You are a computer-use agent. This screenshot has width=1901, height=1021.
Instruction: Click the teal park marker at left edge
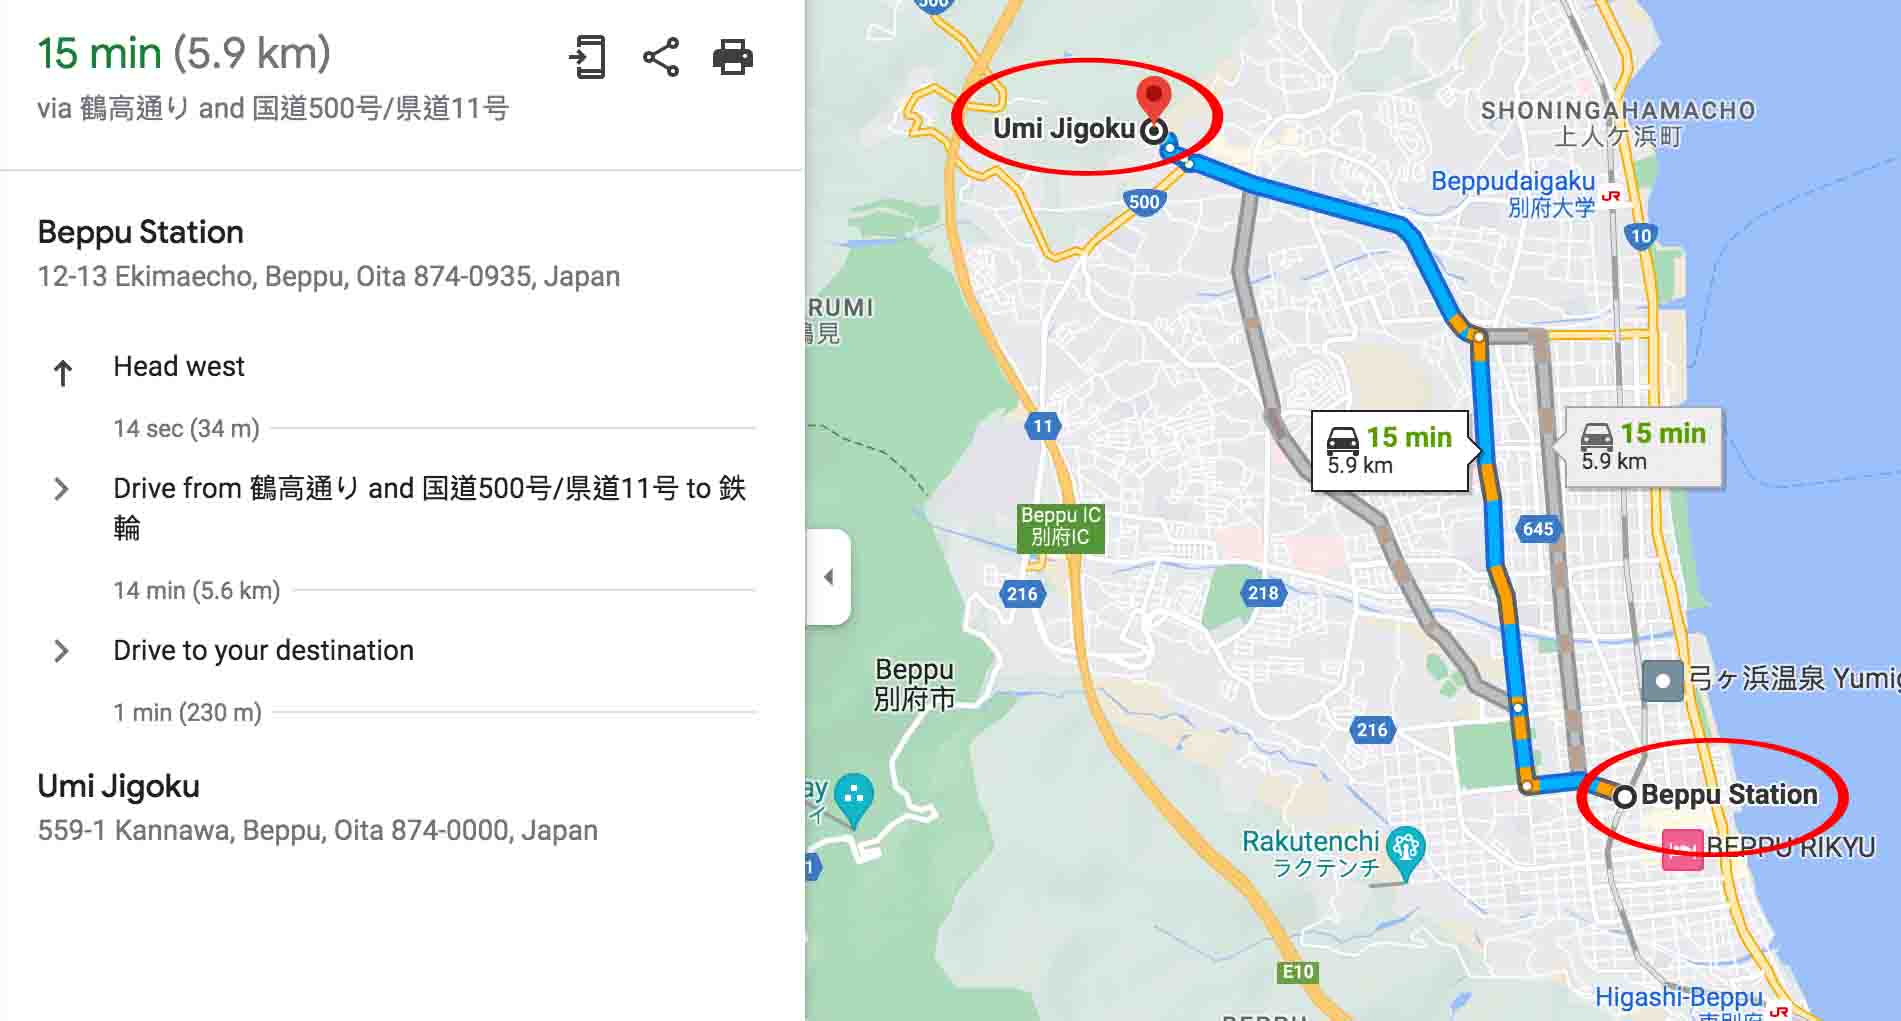pos(853,799)
